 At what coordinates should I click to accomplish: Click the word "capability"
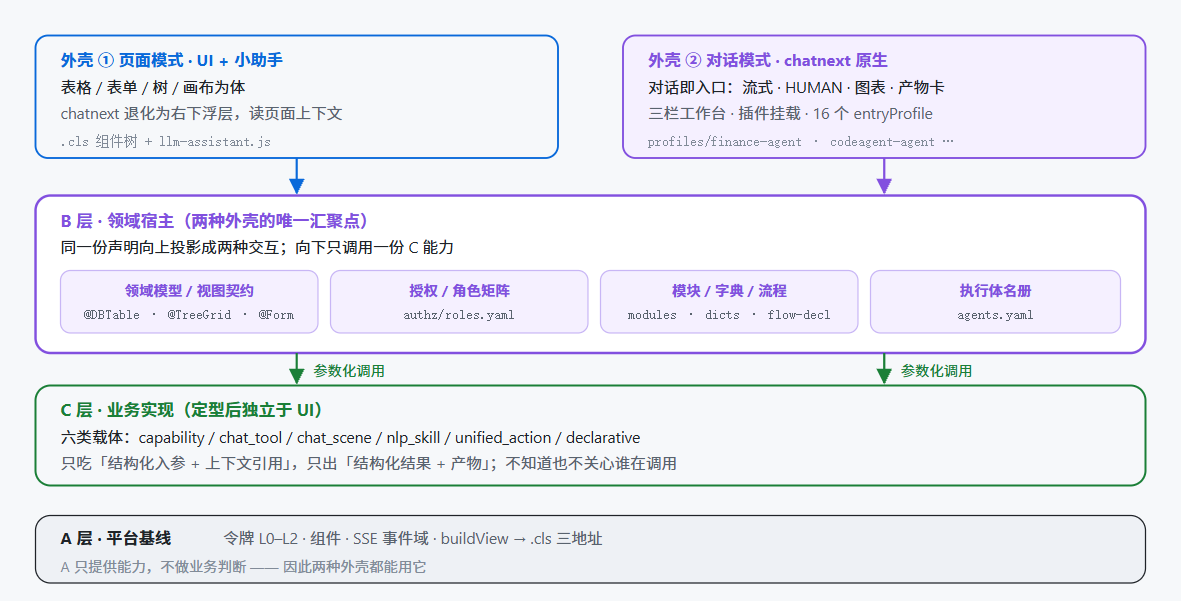[172, 438]
